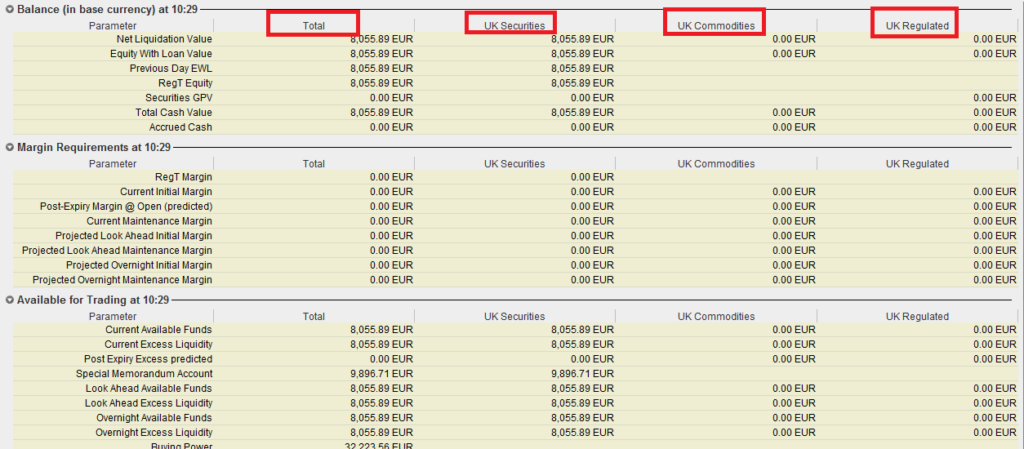The width and height of the screenshot is (1024, 449).
Task: Click Parameter header in Balance table
Action: [x=113, y=26]
